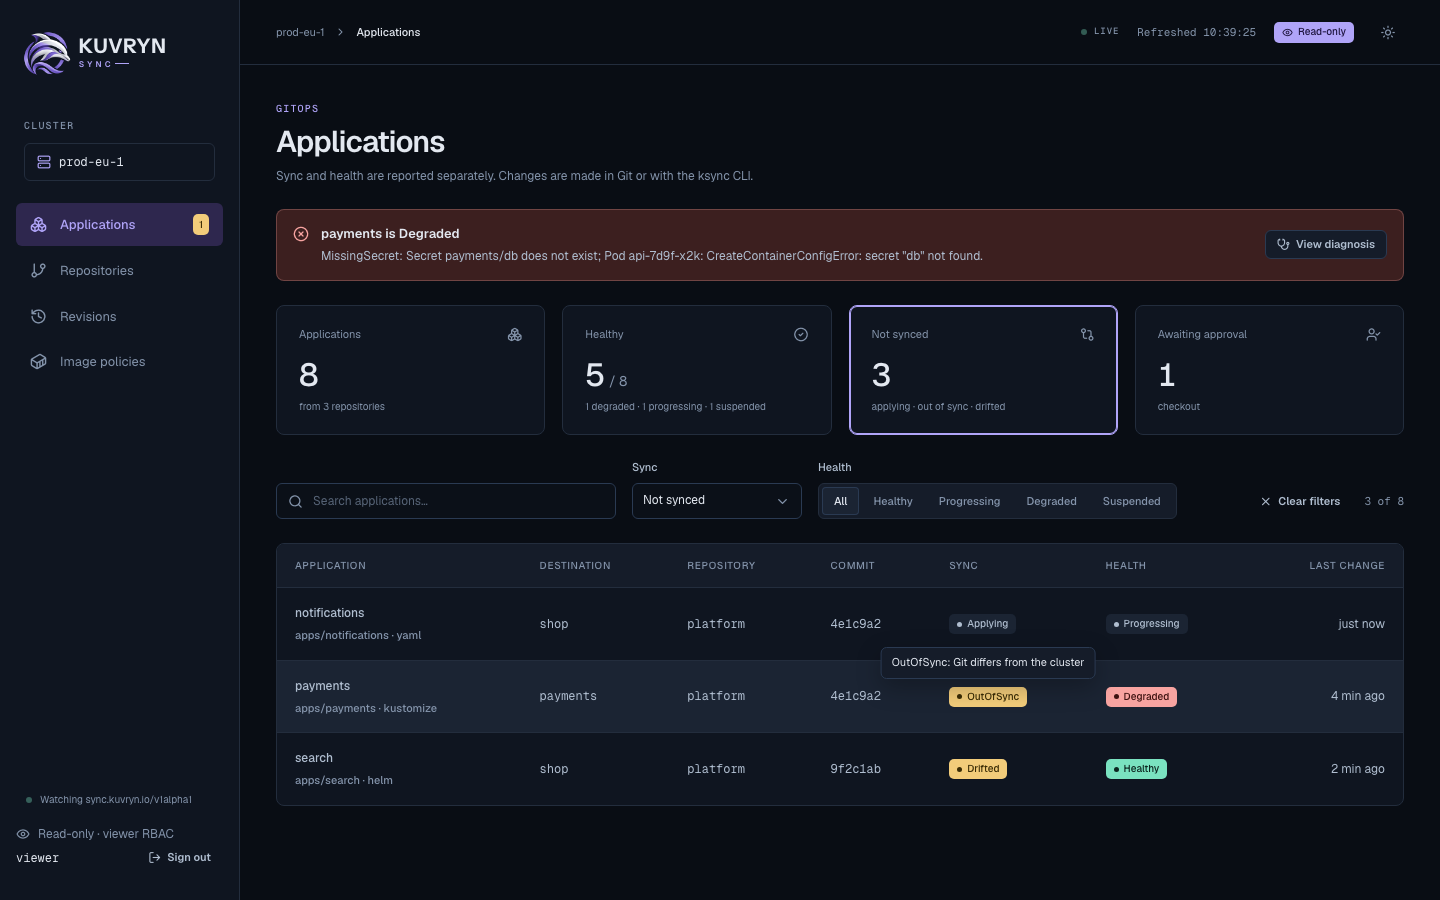Sort by APPLICATION column header
The height and width of the screenshot is (900, 1440).
[330, 566]
